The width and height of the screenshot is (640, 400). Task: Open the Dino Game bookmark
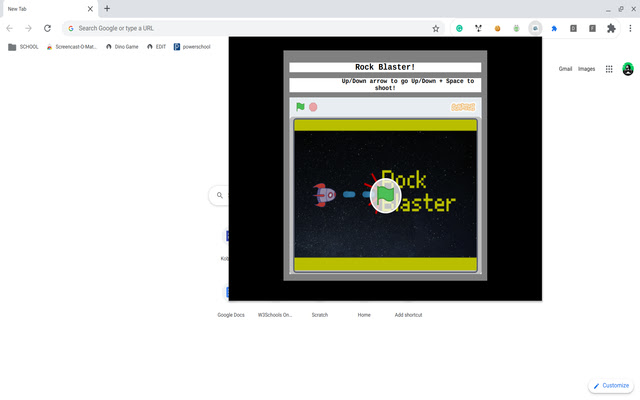(122, 47)
